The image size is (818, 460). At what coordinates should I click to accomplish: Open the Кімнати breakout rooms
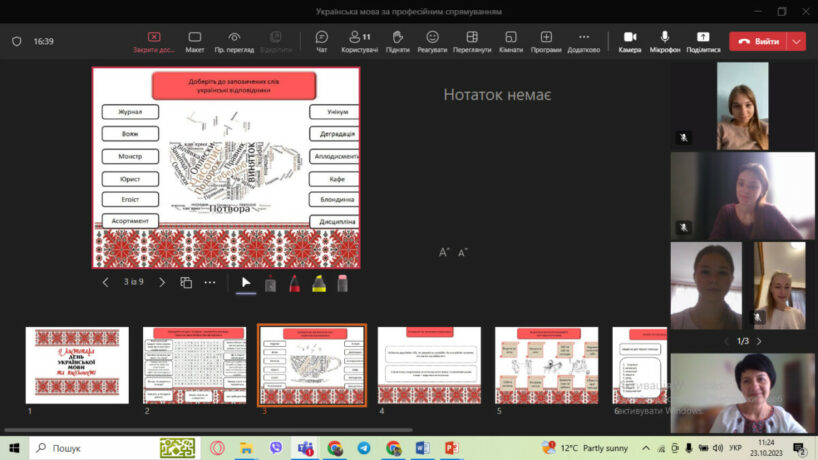[510, 41]
